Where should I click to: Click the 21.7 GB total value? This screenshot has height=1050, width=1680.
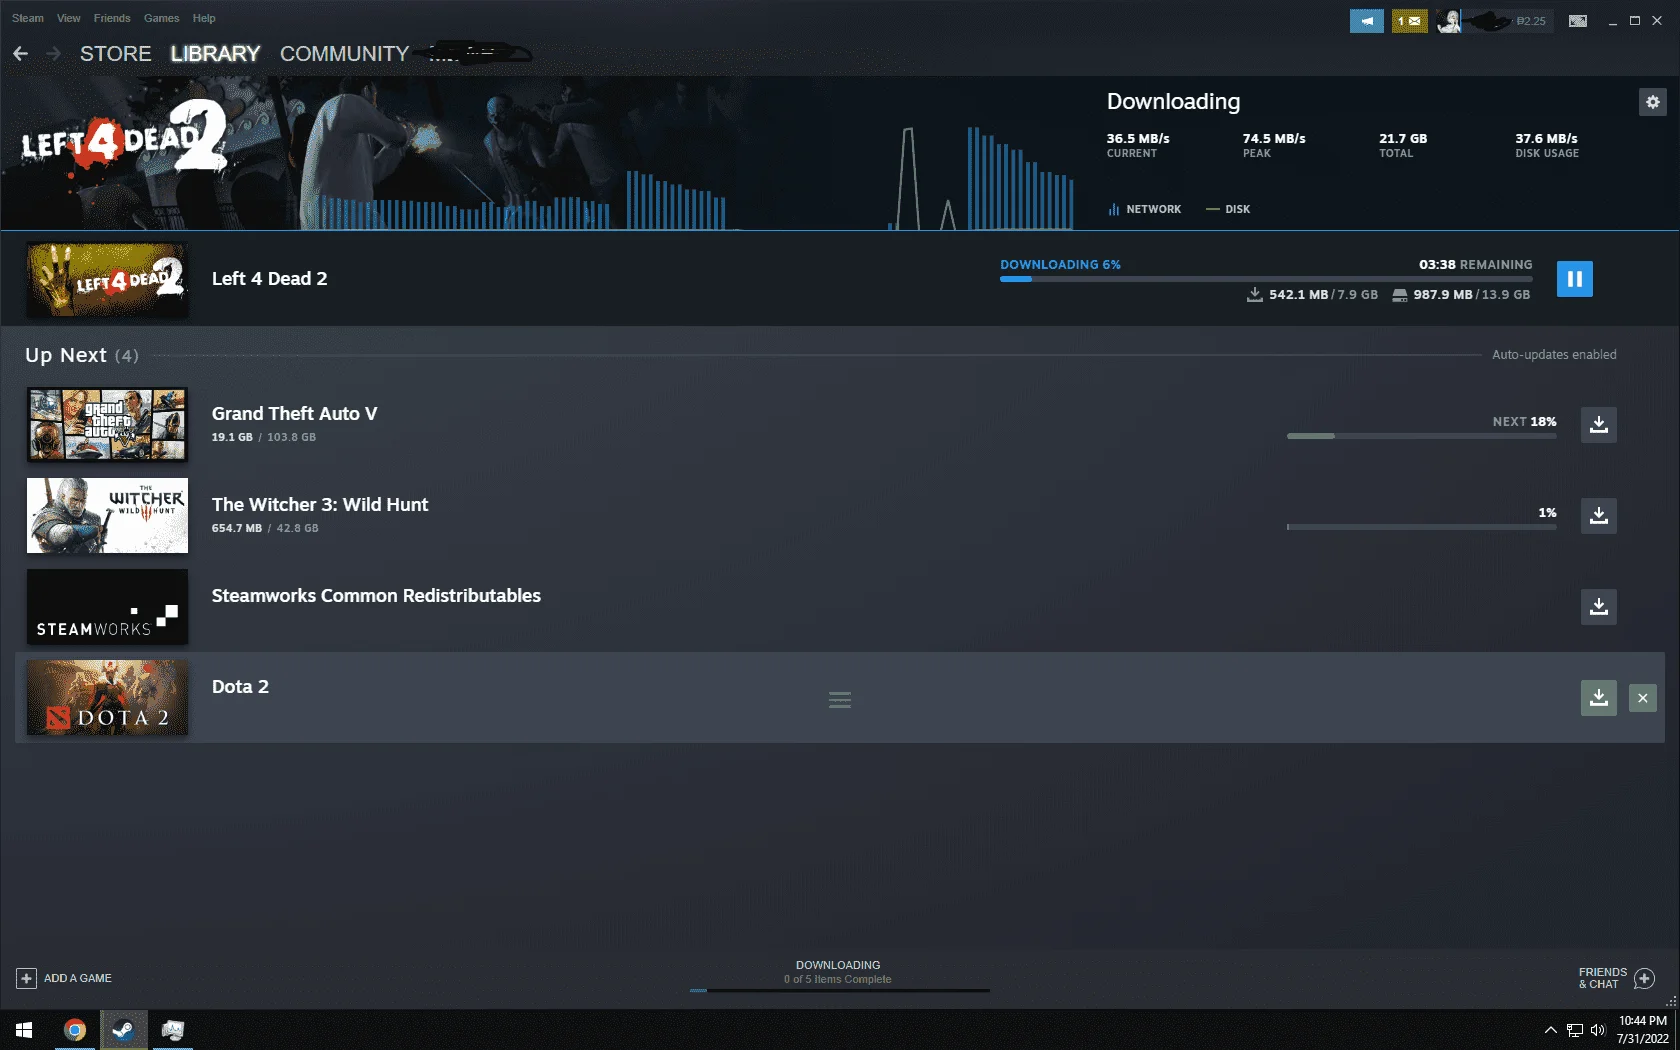[x=1403, y=138]
